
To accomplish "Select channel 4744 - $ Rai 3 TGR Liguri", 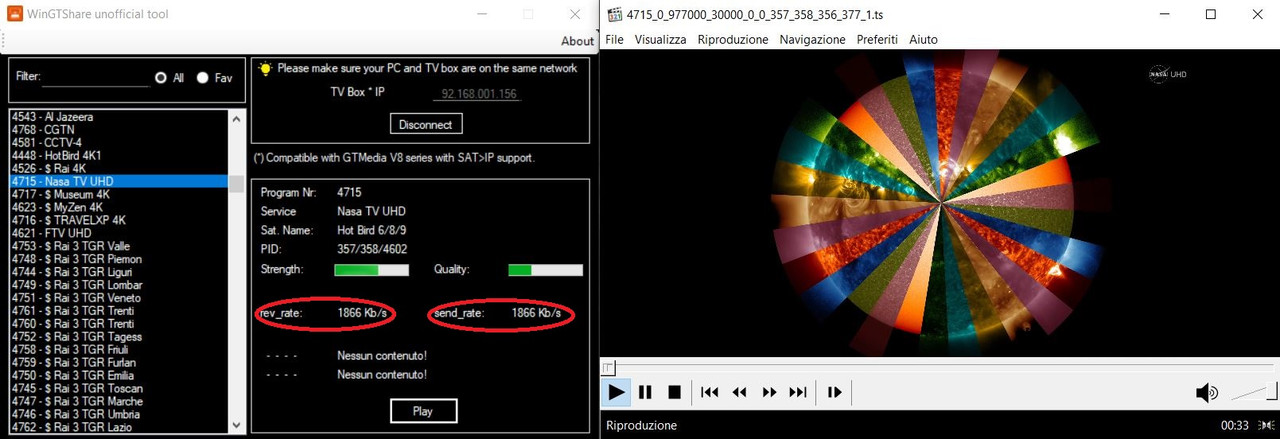I will click(x=119, y=272).
